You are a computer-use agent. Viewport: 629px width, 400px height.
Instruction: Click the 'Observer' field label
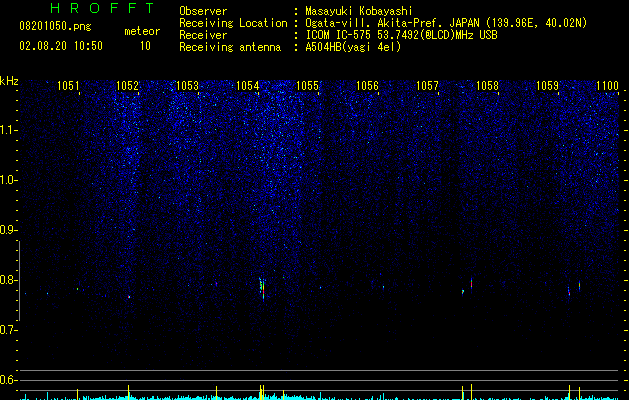click(203, 11)
